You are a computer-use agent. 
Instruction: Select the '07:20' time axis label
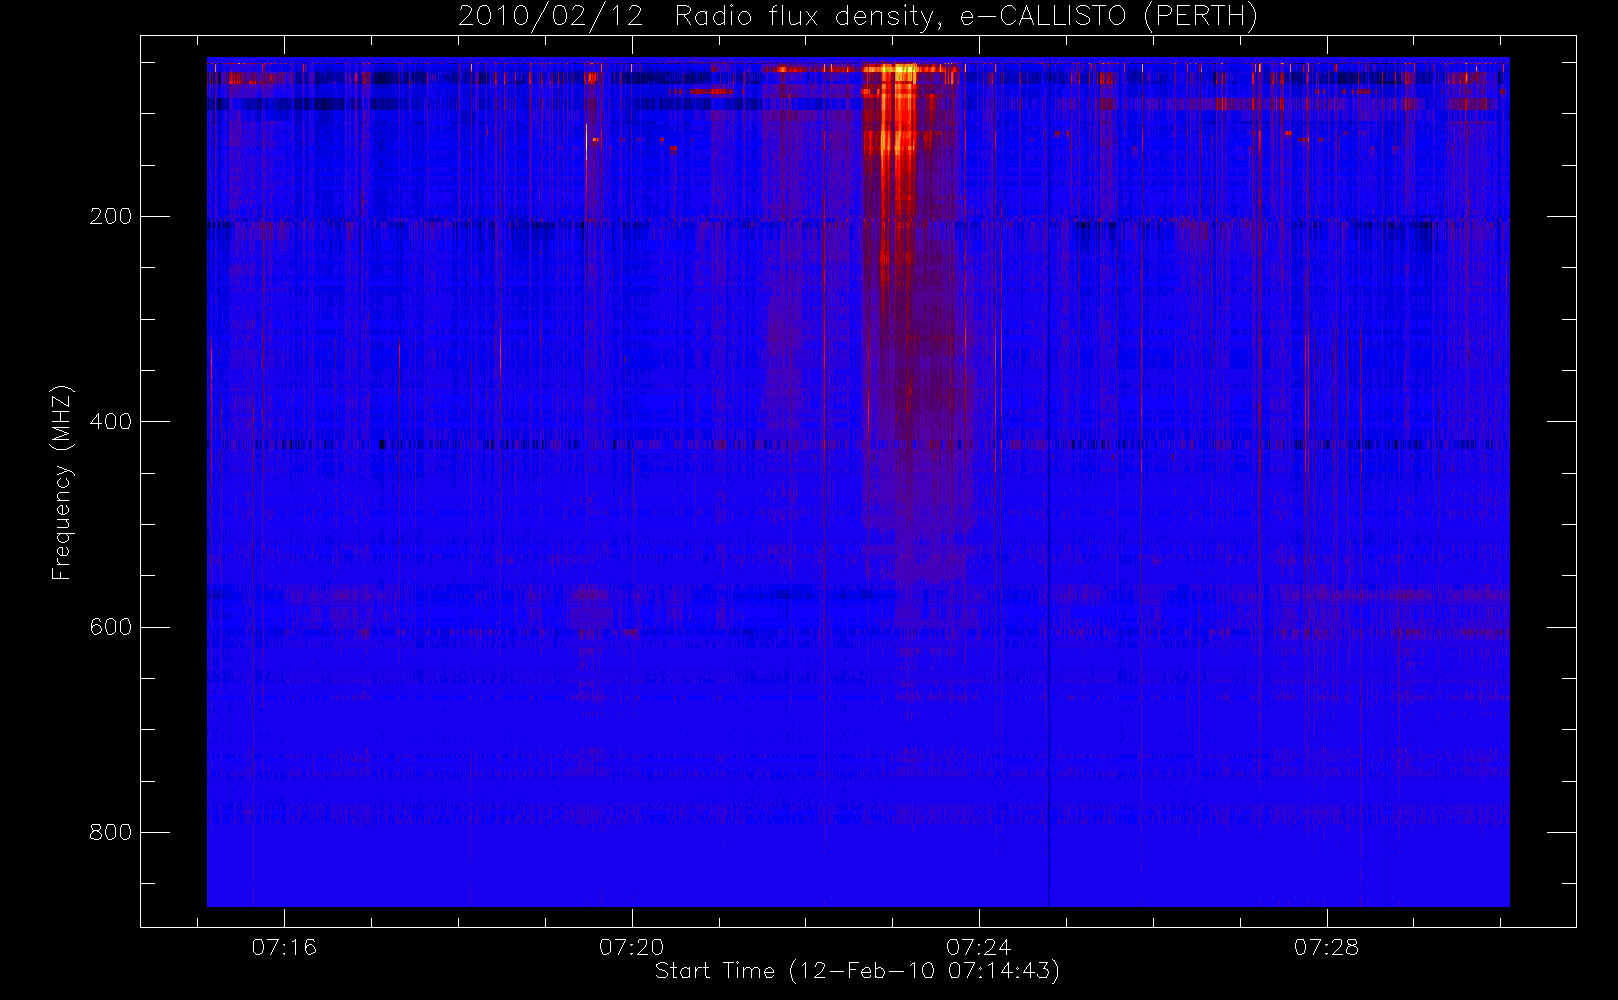(x=632, y=947)
